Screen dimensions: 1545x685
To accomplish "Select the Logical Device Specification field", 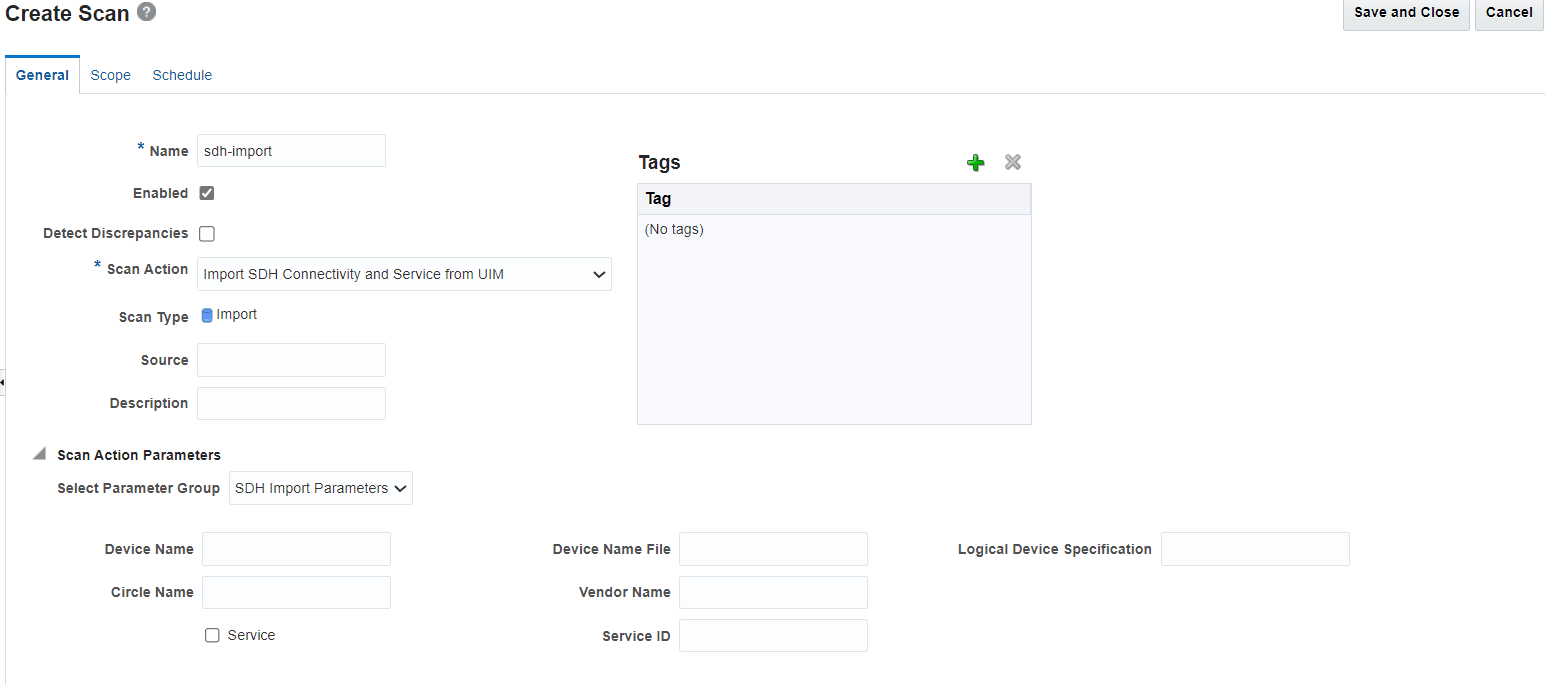I will pos(1255,549).
